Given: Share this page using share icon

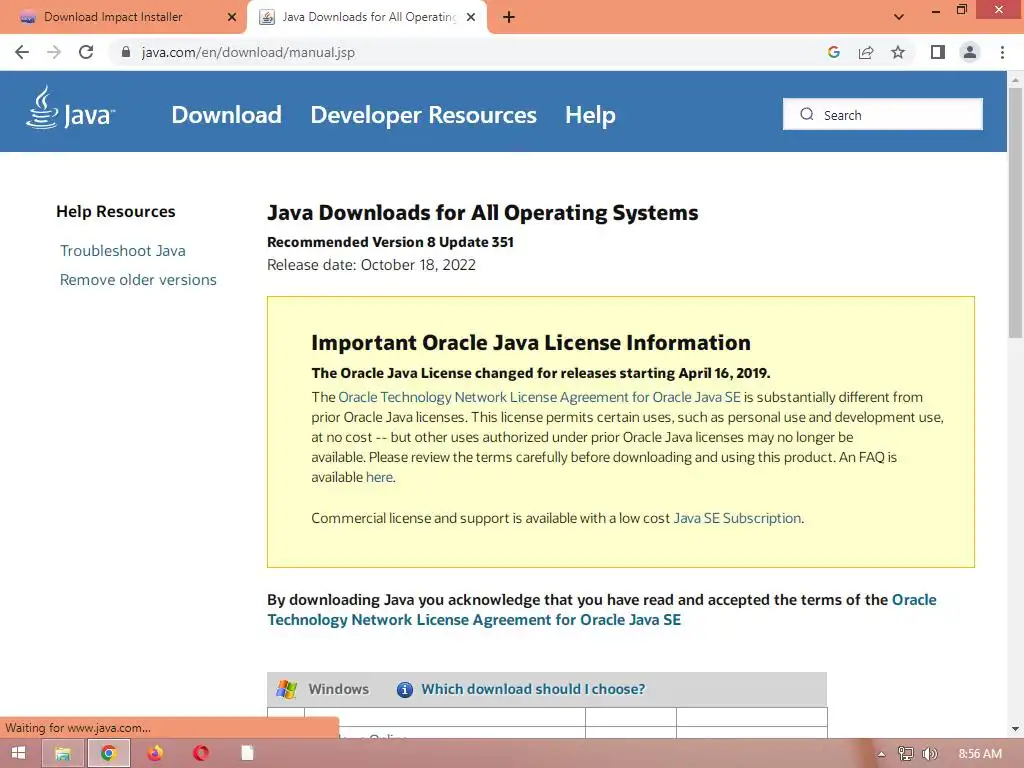Looking at the screenshot, I should click(866, 52).
